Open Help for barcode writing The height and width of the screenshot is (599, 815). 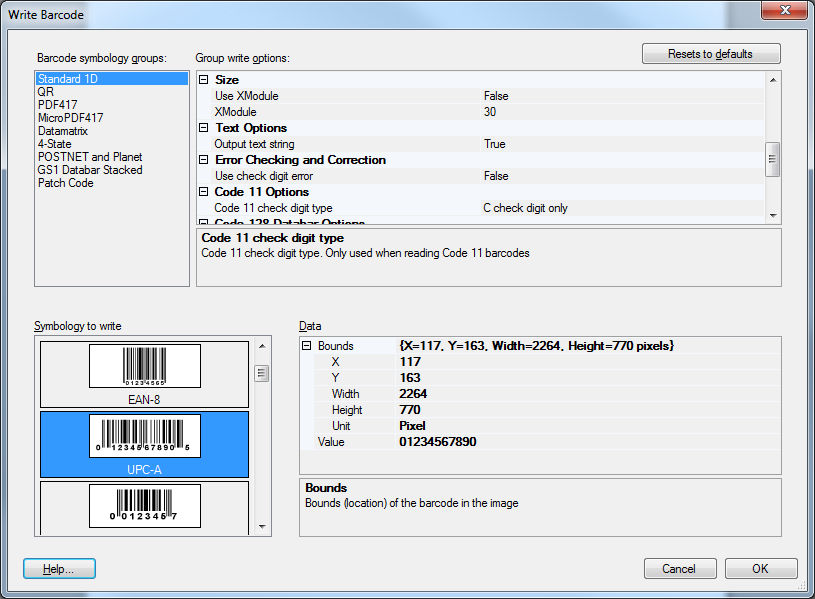(x=59, y=569)
